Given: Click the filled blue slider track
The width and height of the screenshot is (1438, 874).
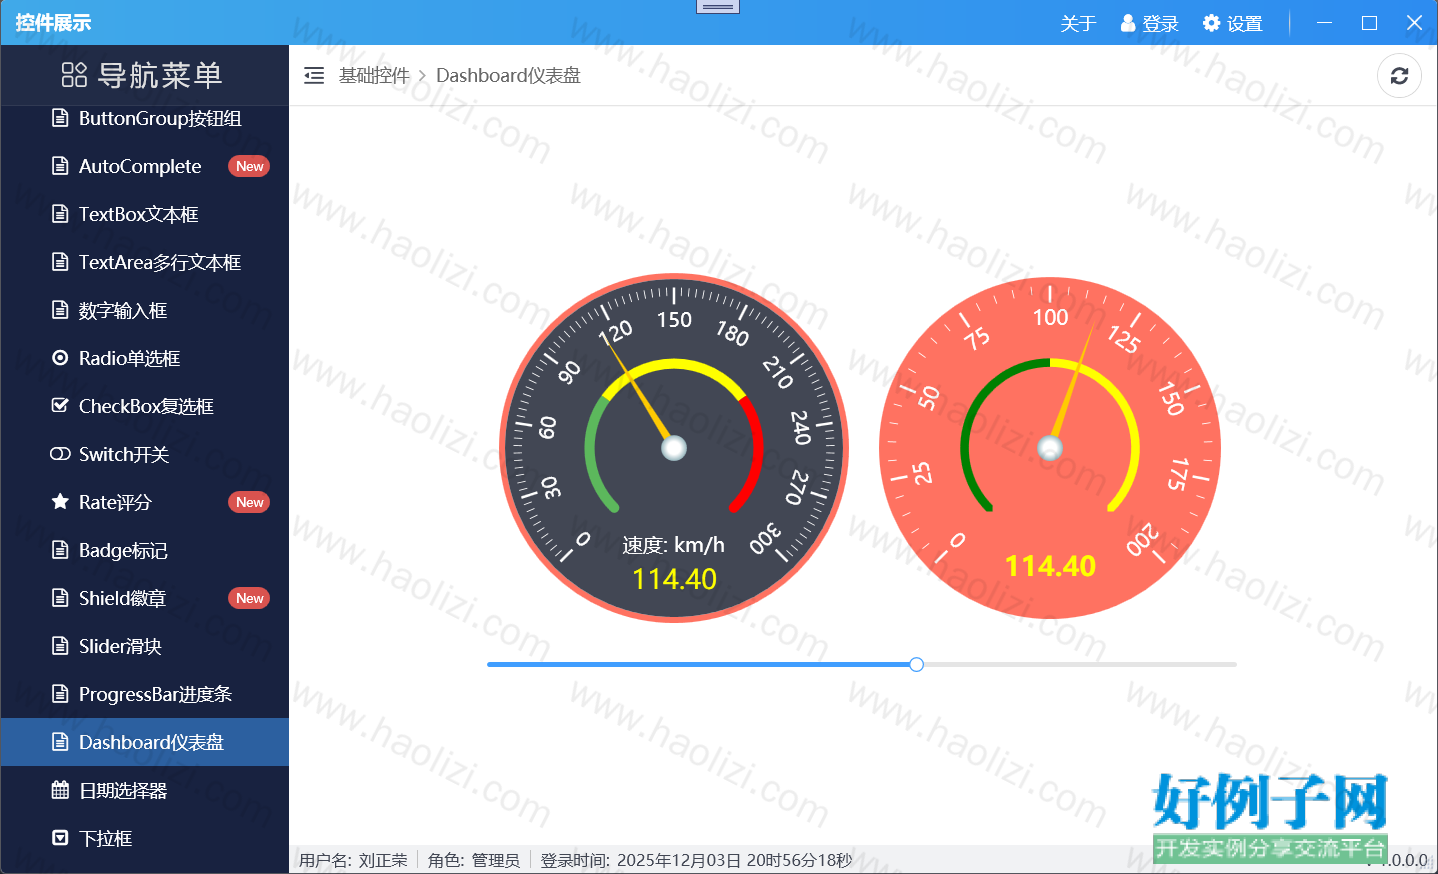Looking at the screenshot, I should [x=698, y=664].
